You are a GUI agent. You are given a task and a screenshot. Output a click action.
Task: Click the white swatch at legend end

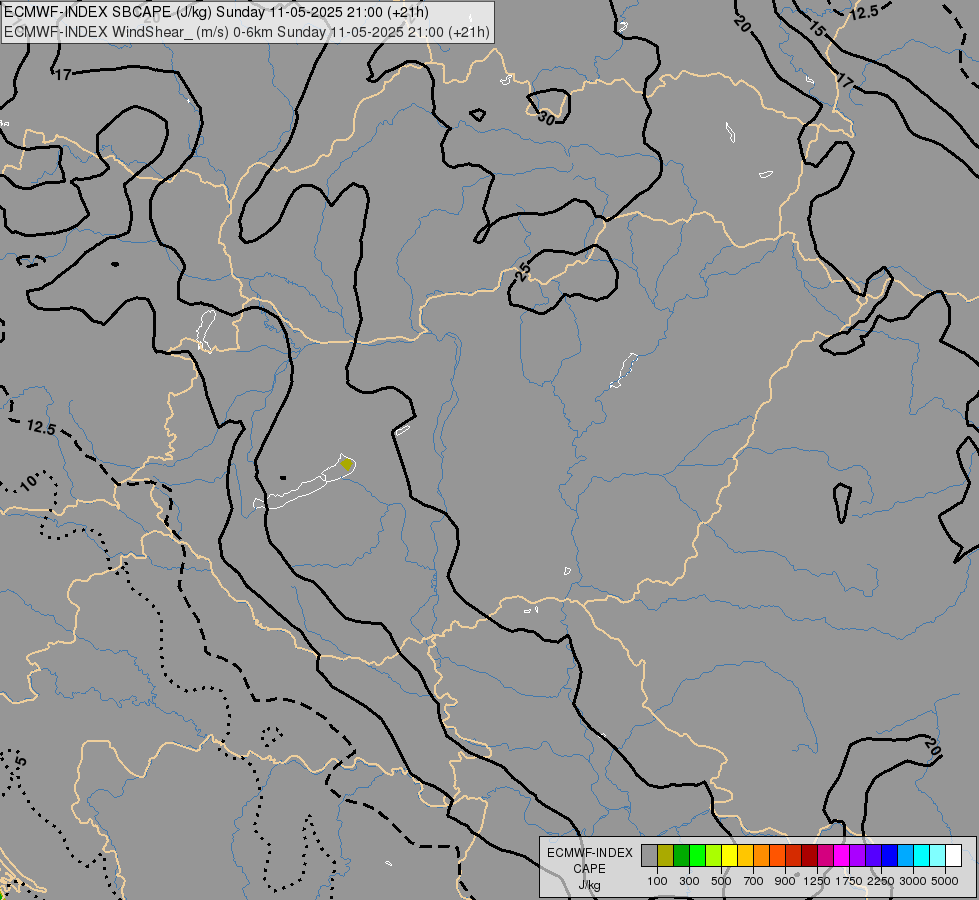click(x=953, y=855)
